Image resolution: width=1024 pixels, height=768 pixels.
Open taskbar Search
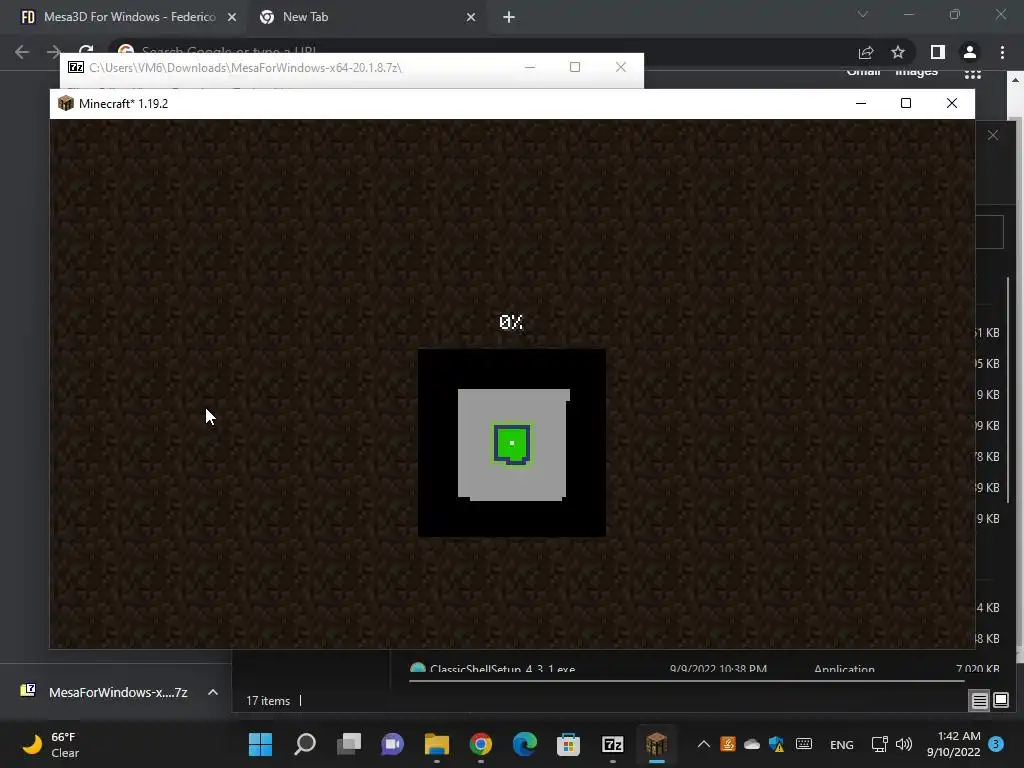[305, 744]
